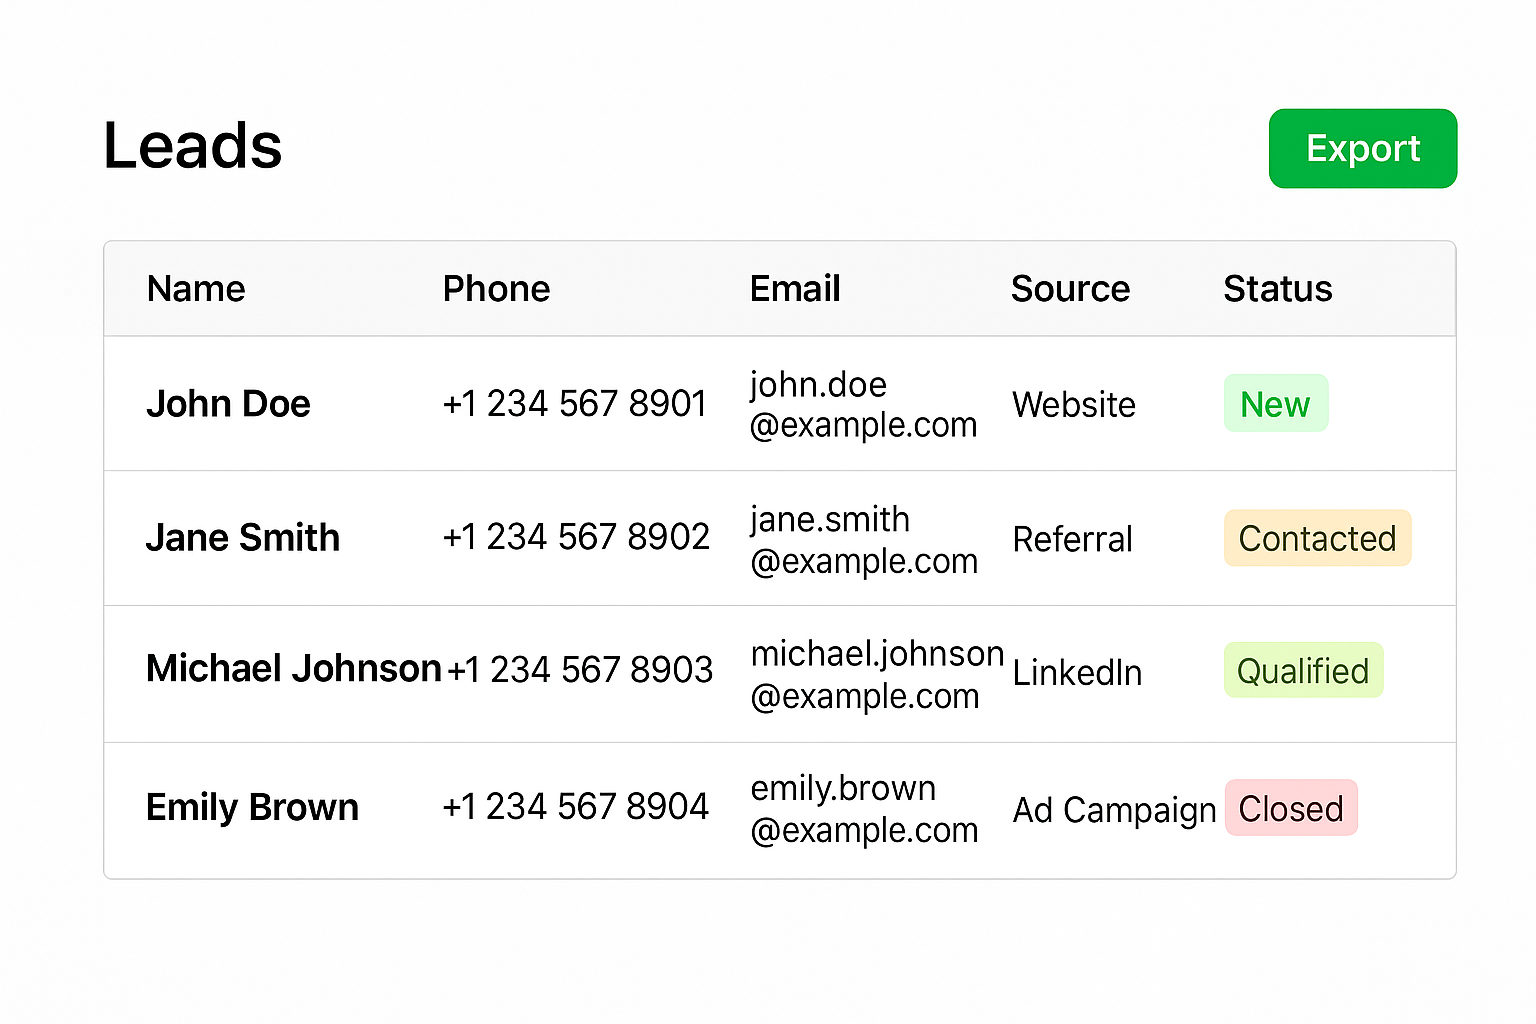The width and height of the screenshot is (1536, 1024).
Task: Click the Qualified status badge
Action: click(x=1303, y=671)
